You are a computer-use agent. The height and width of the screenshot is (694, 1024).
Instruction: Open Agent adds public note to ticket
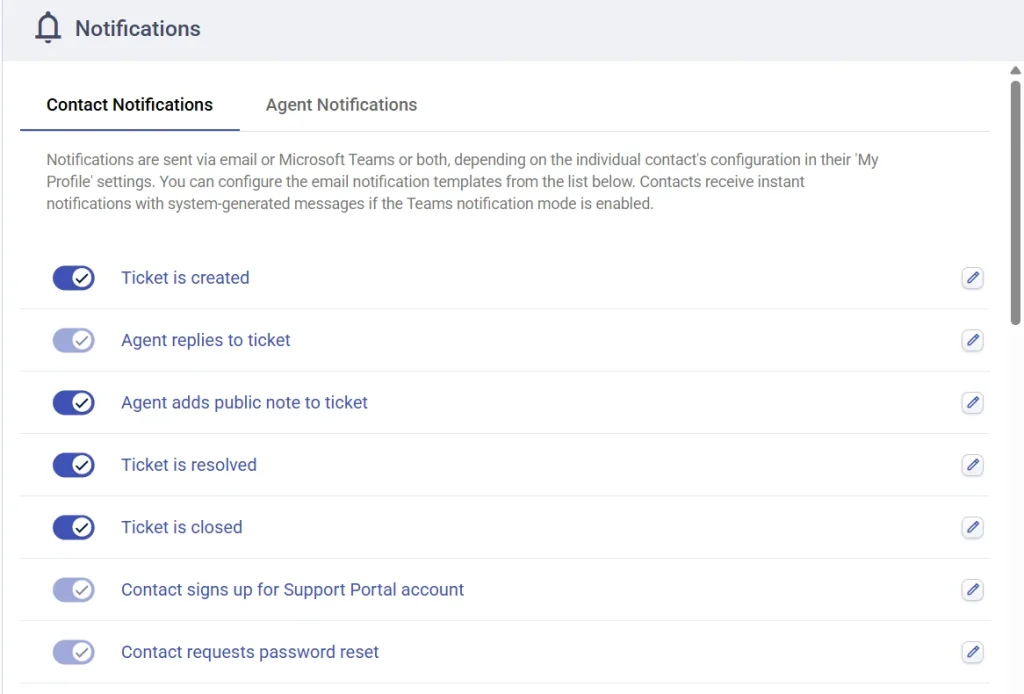point(244,403)
